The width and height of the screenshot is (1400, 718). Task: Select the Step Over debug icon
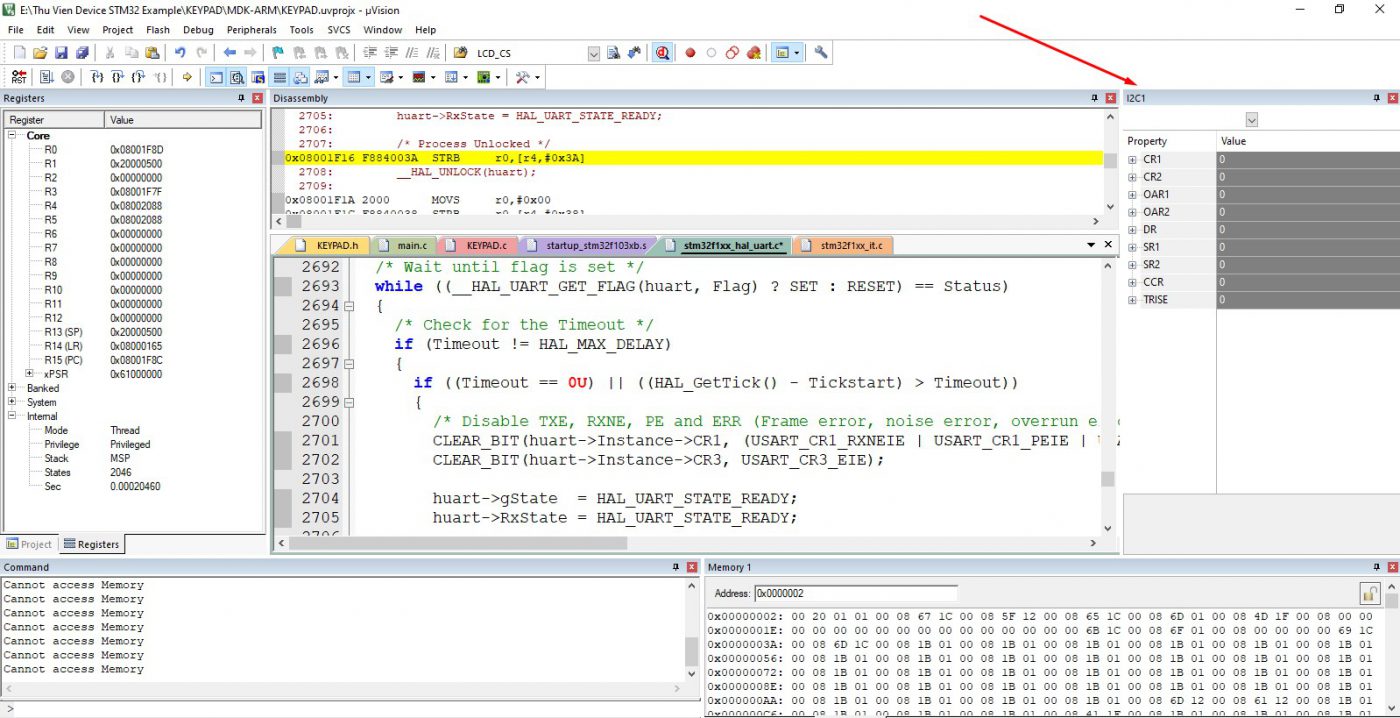(118, 76)
